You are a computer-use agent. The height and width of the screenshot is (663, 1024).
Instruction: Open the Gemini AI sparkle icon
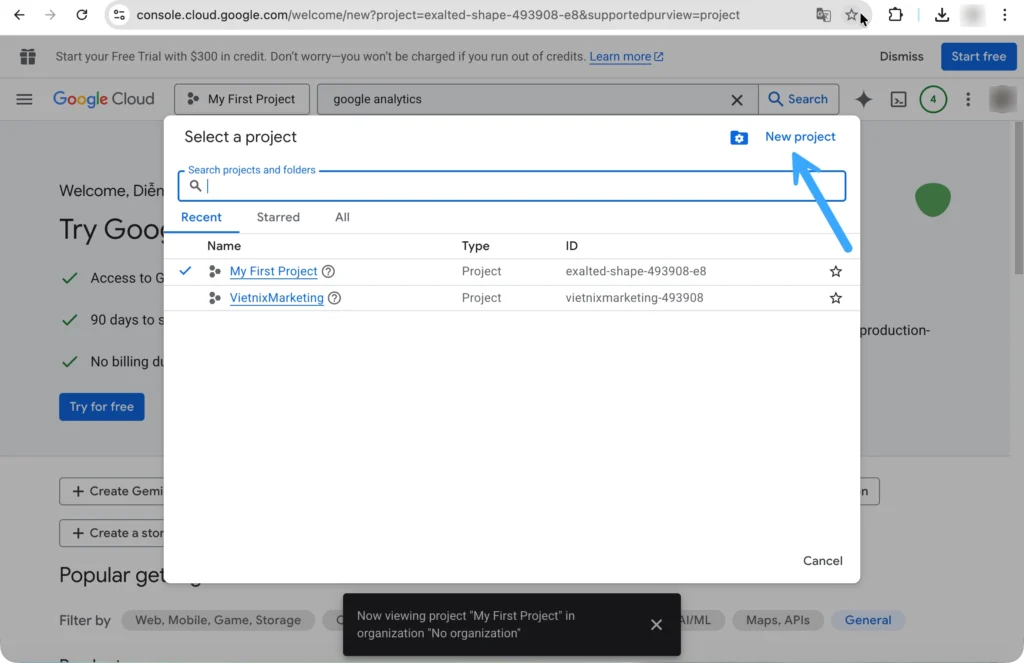[x=864, y=99]
